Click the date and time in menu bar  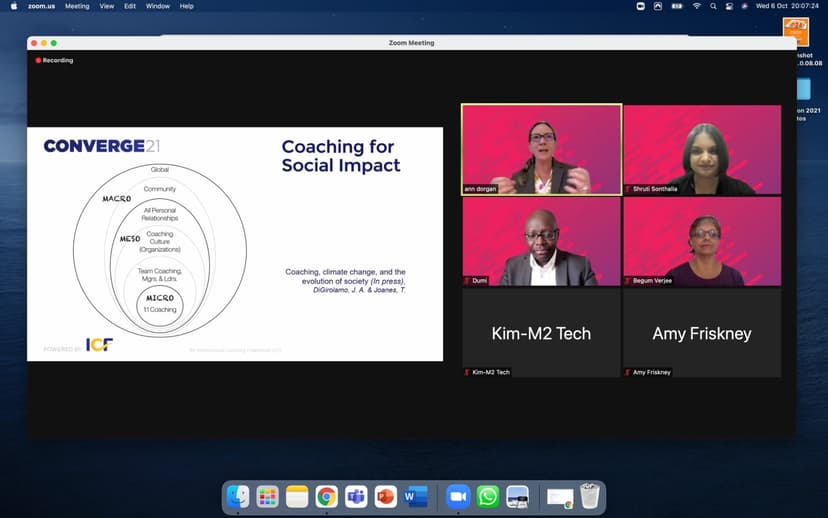tap(787, 6)
